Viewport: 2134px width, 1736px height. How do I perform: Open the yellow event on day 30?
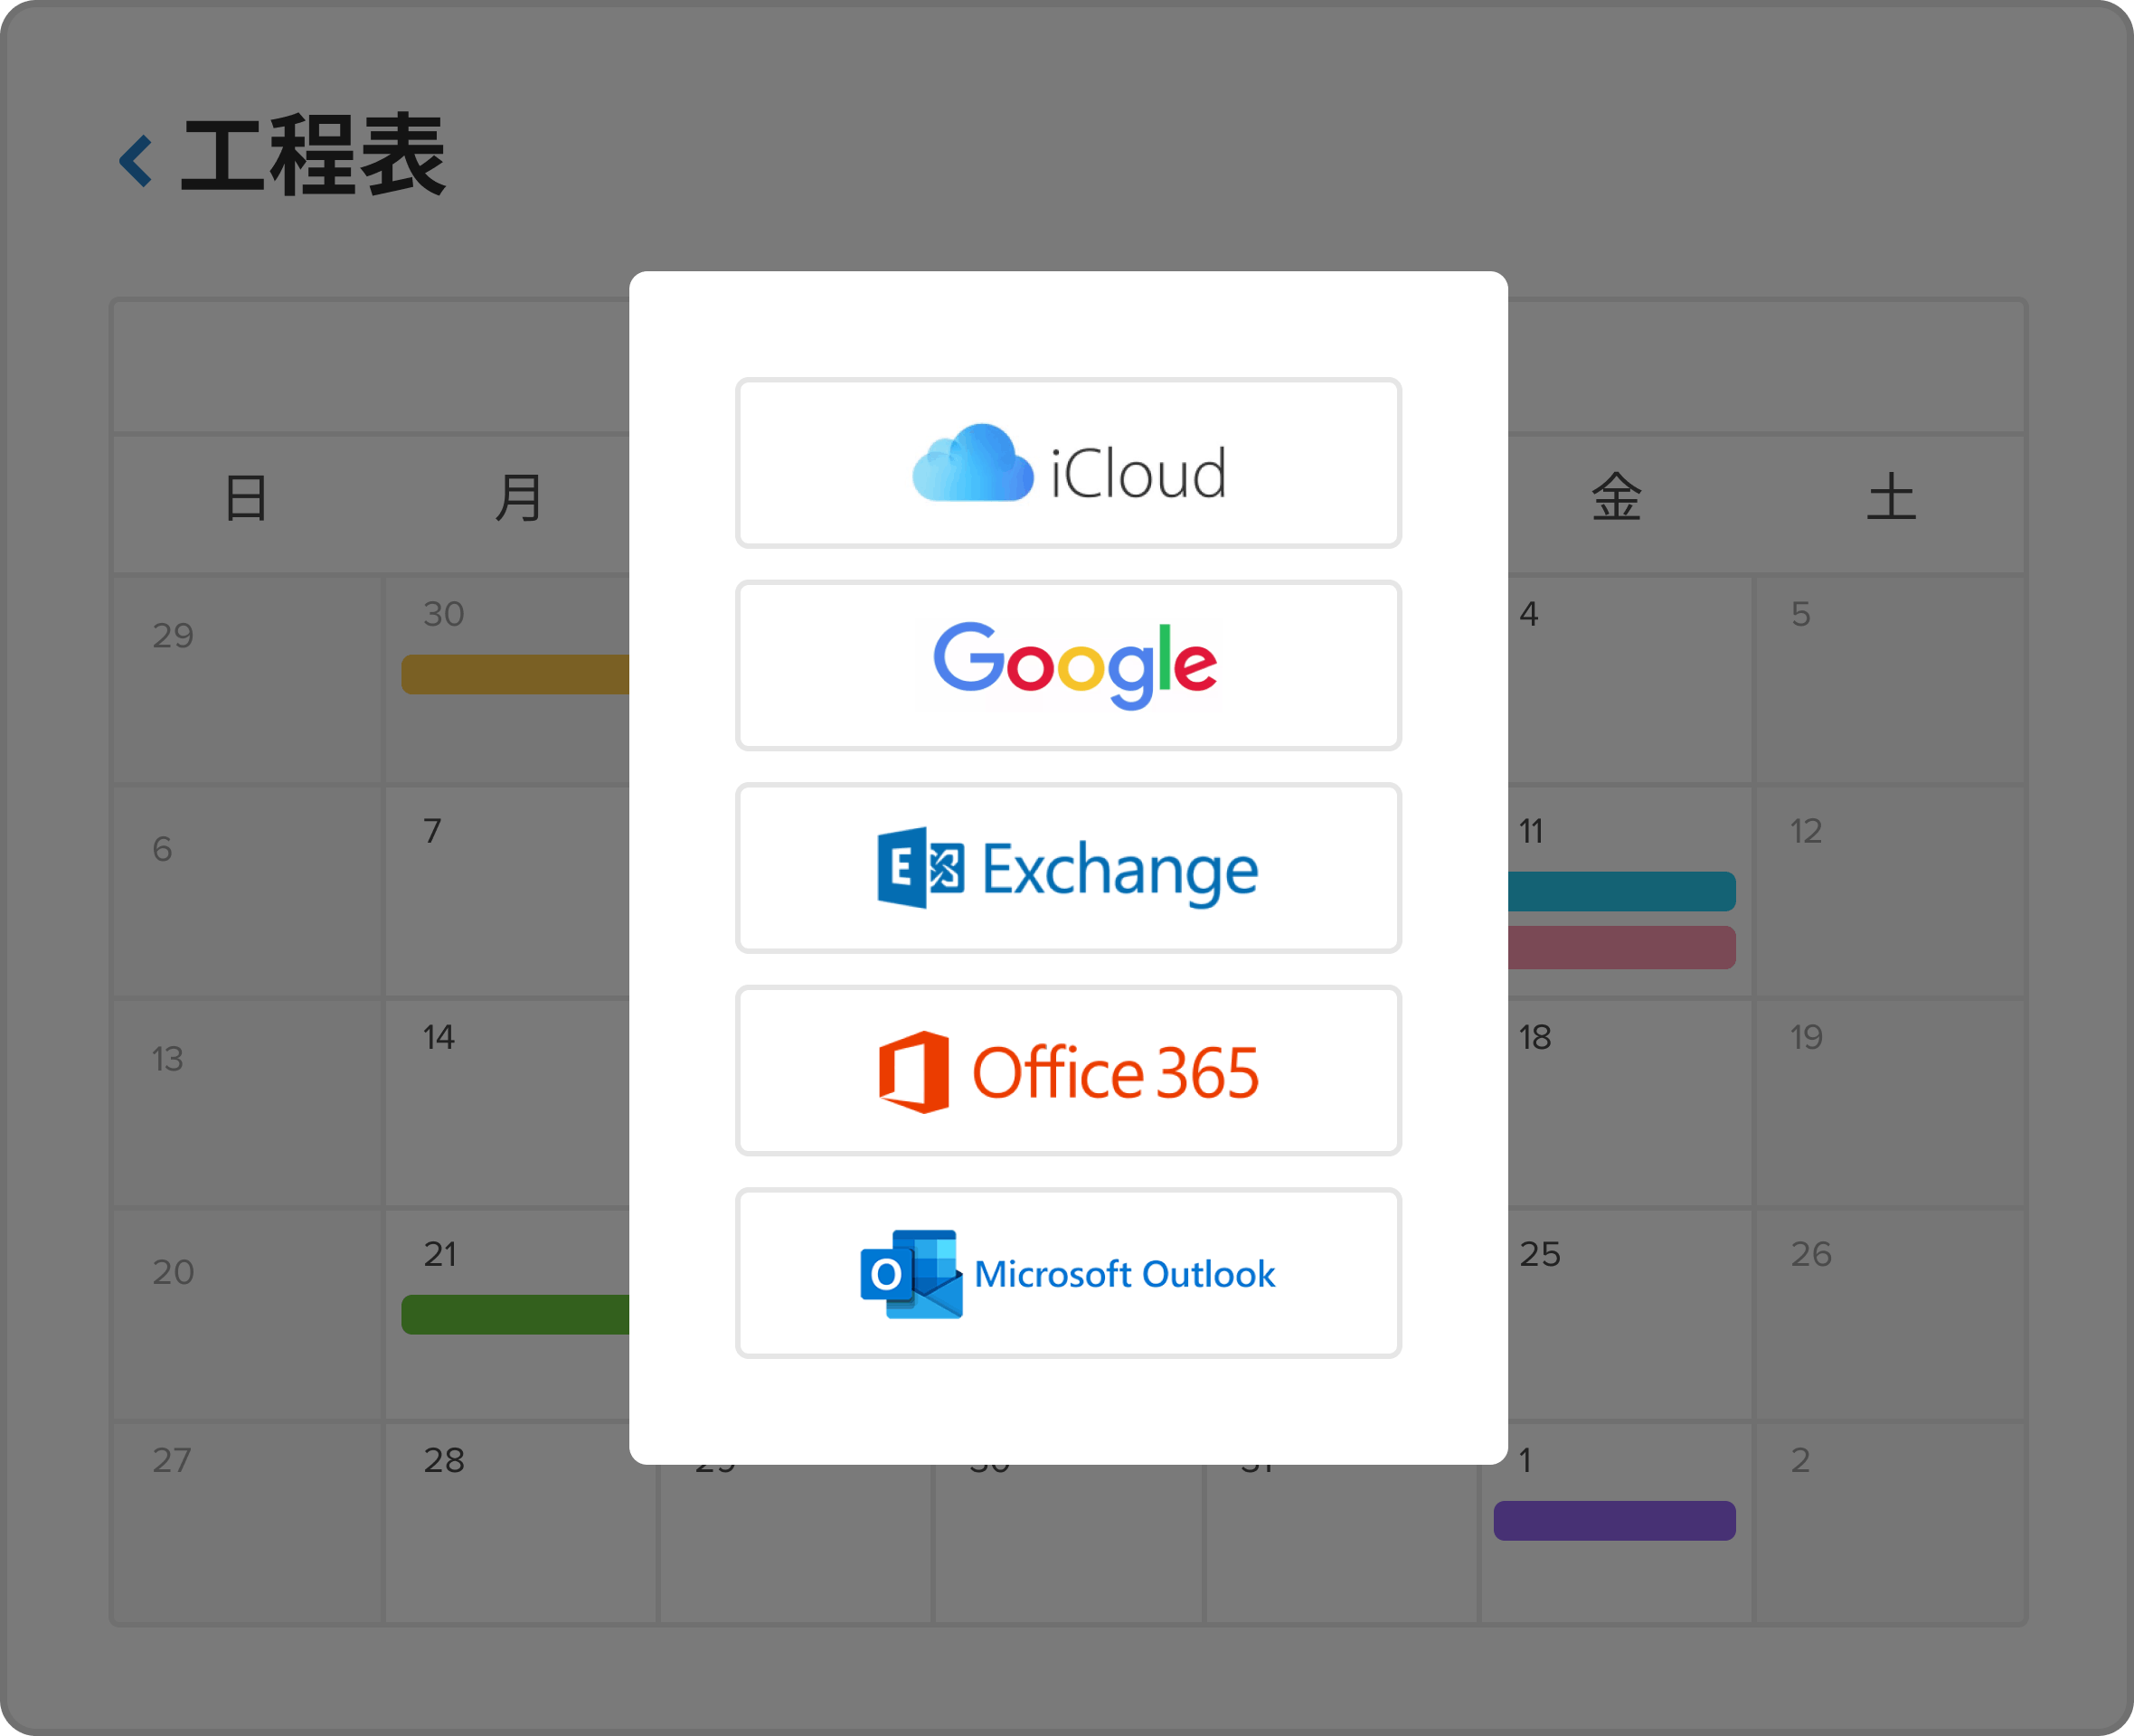click(x=515, y=674)
